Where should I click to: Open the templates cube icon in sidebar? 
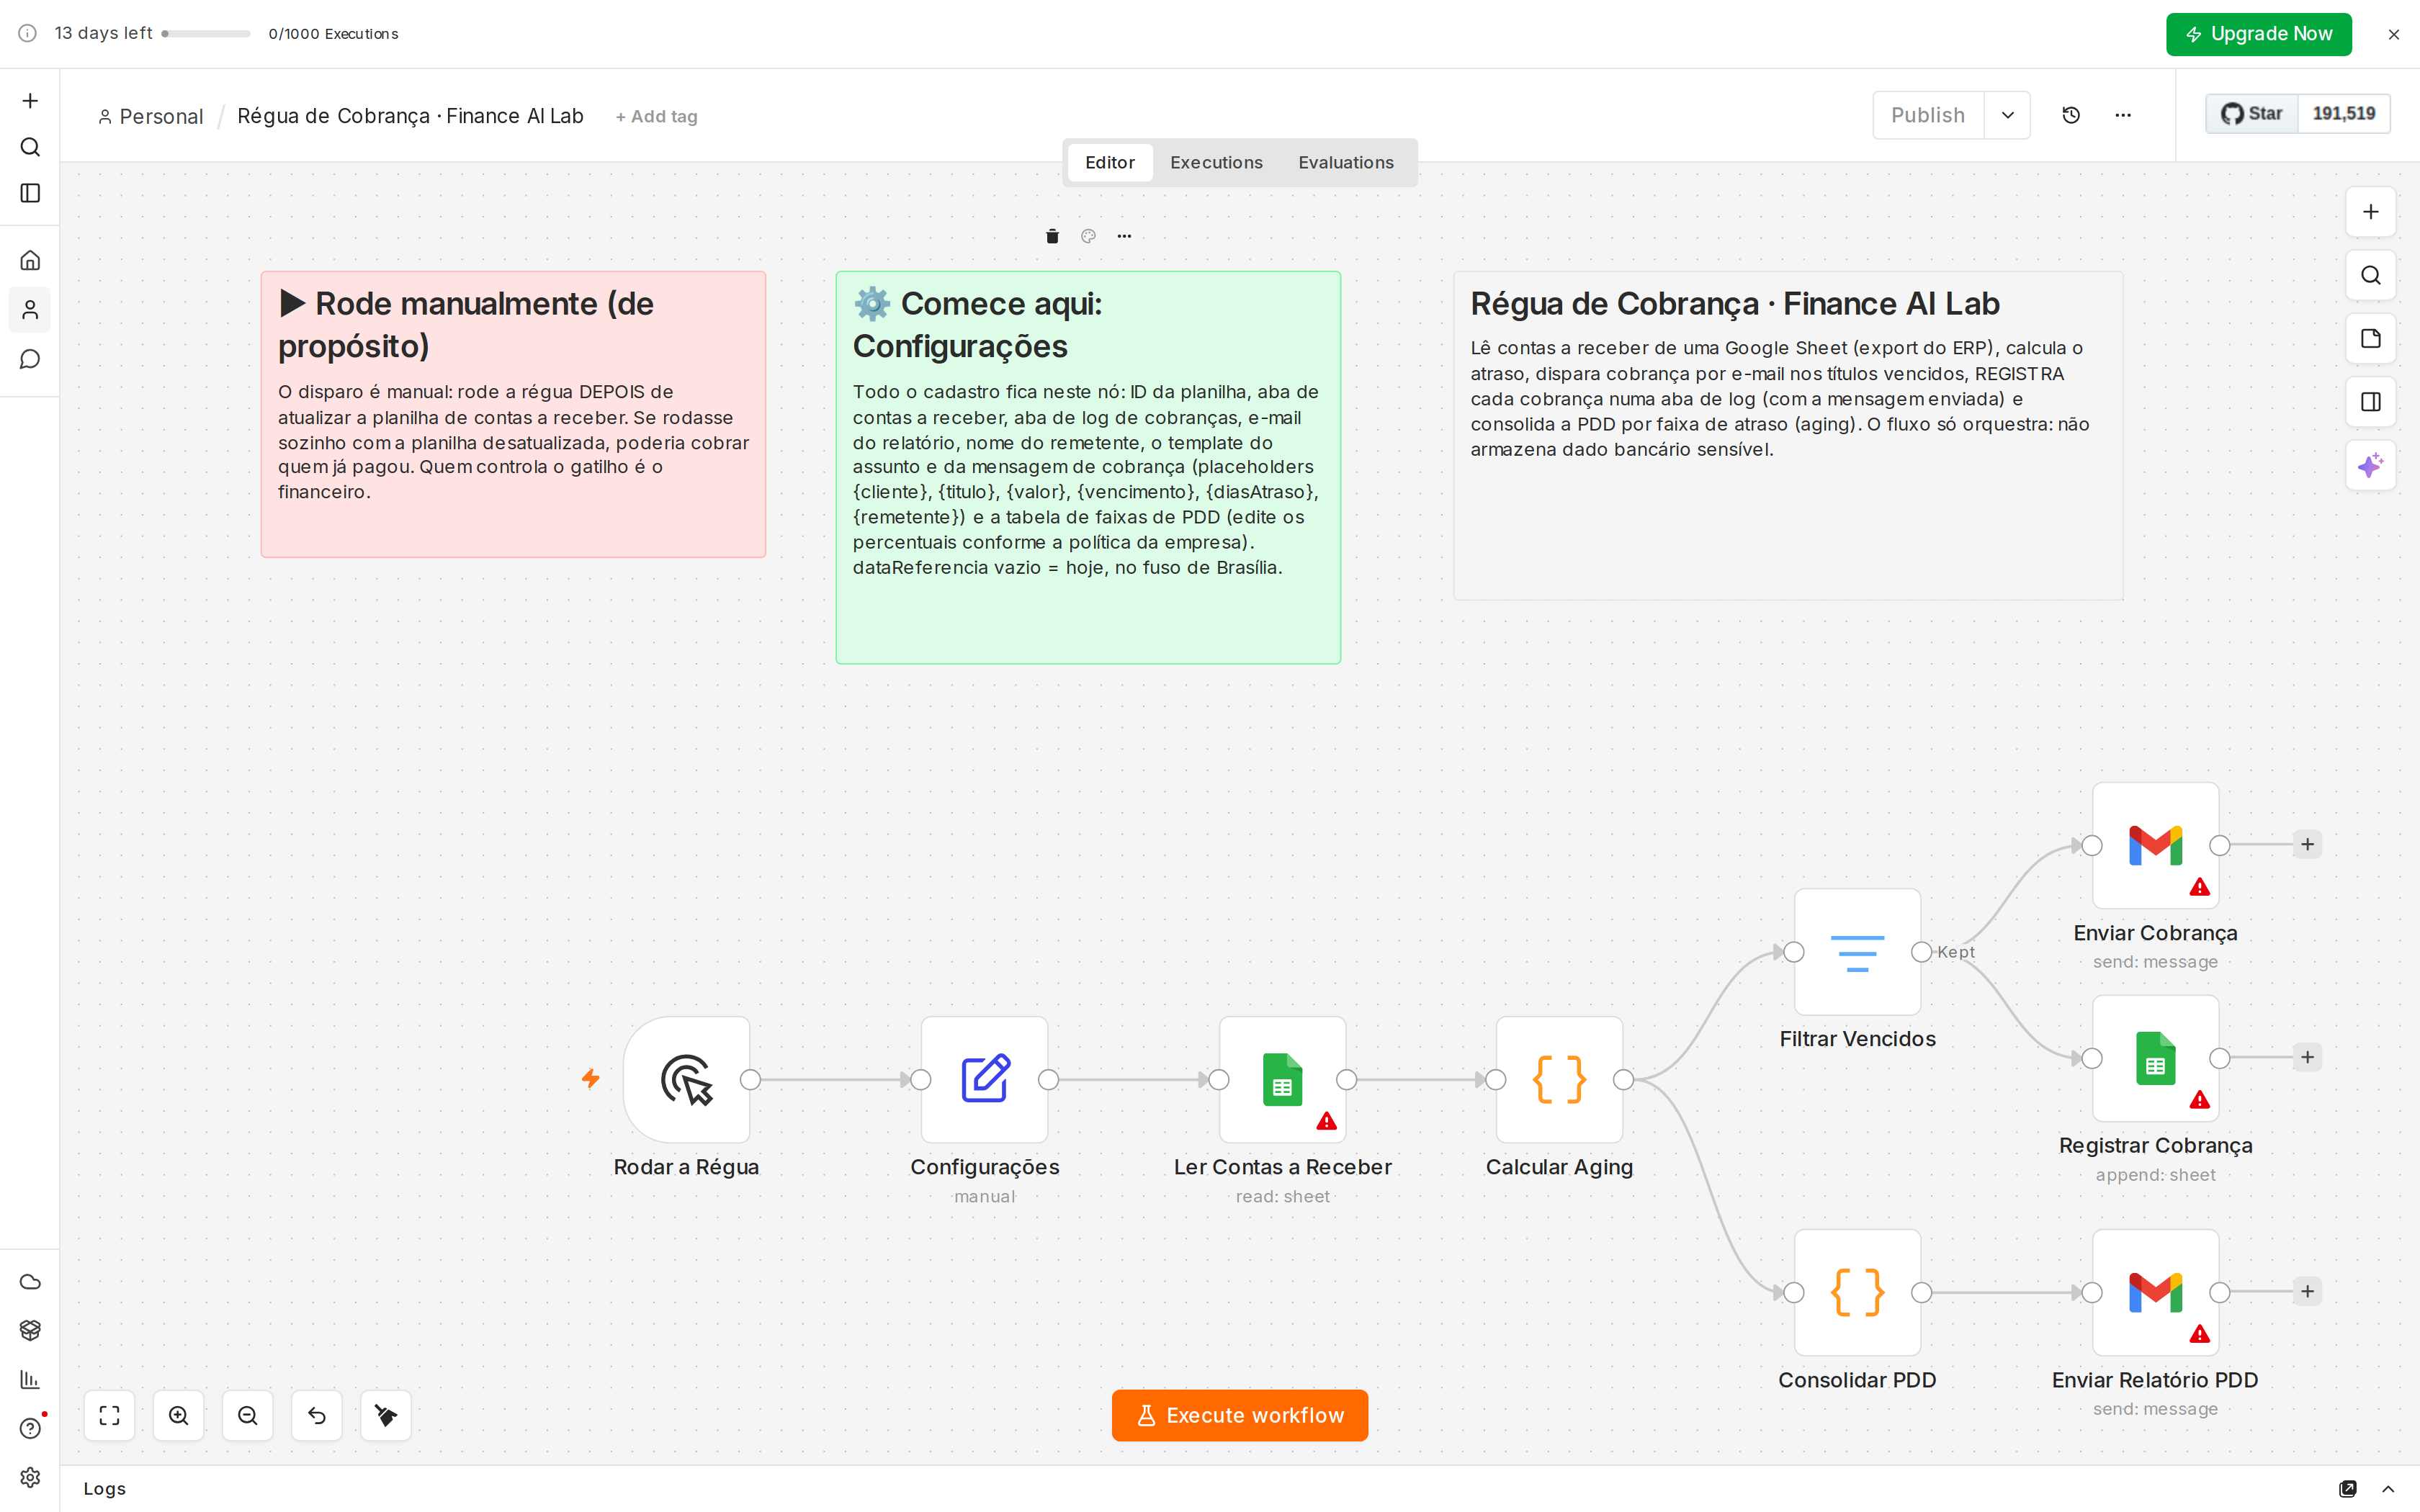pyautogui.click(x=30, y=1330)
